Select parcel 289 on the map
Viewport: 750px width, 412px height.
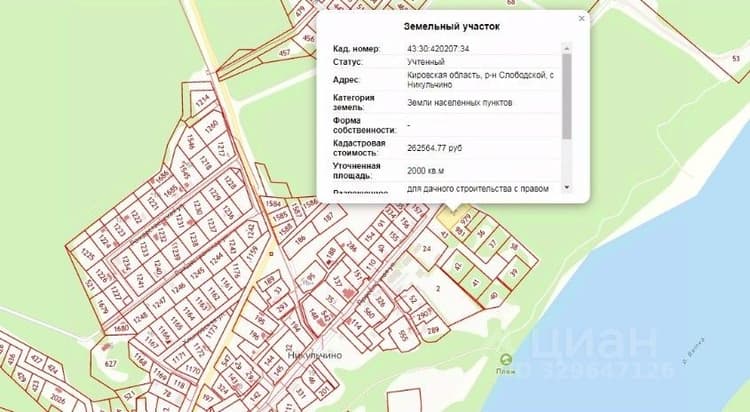[433, 330]
